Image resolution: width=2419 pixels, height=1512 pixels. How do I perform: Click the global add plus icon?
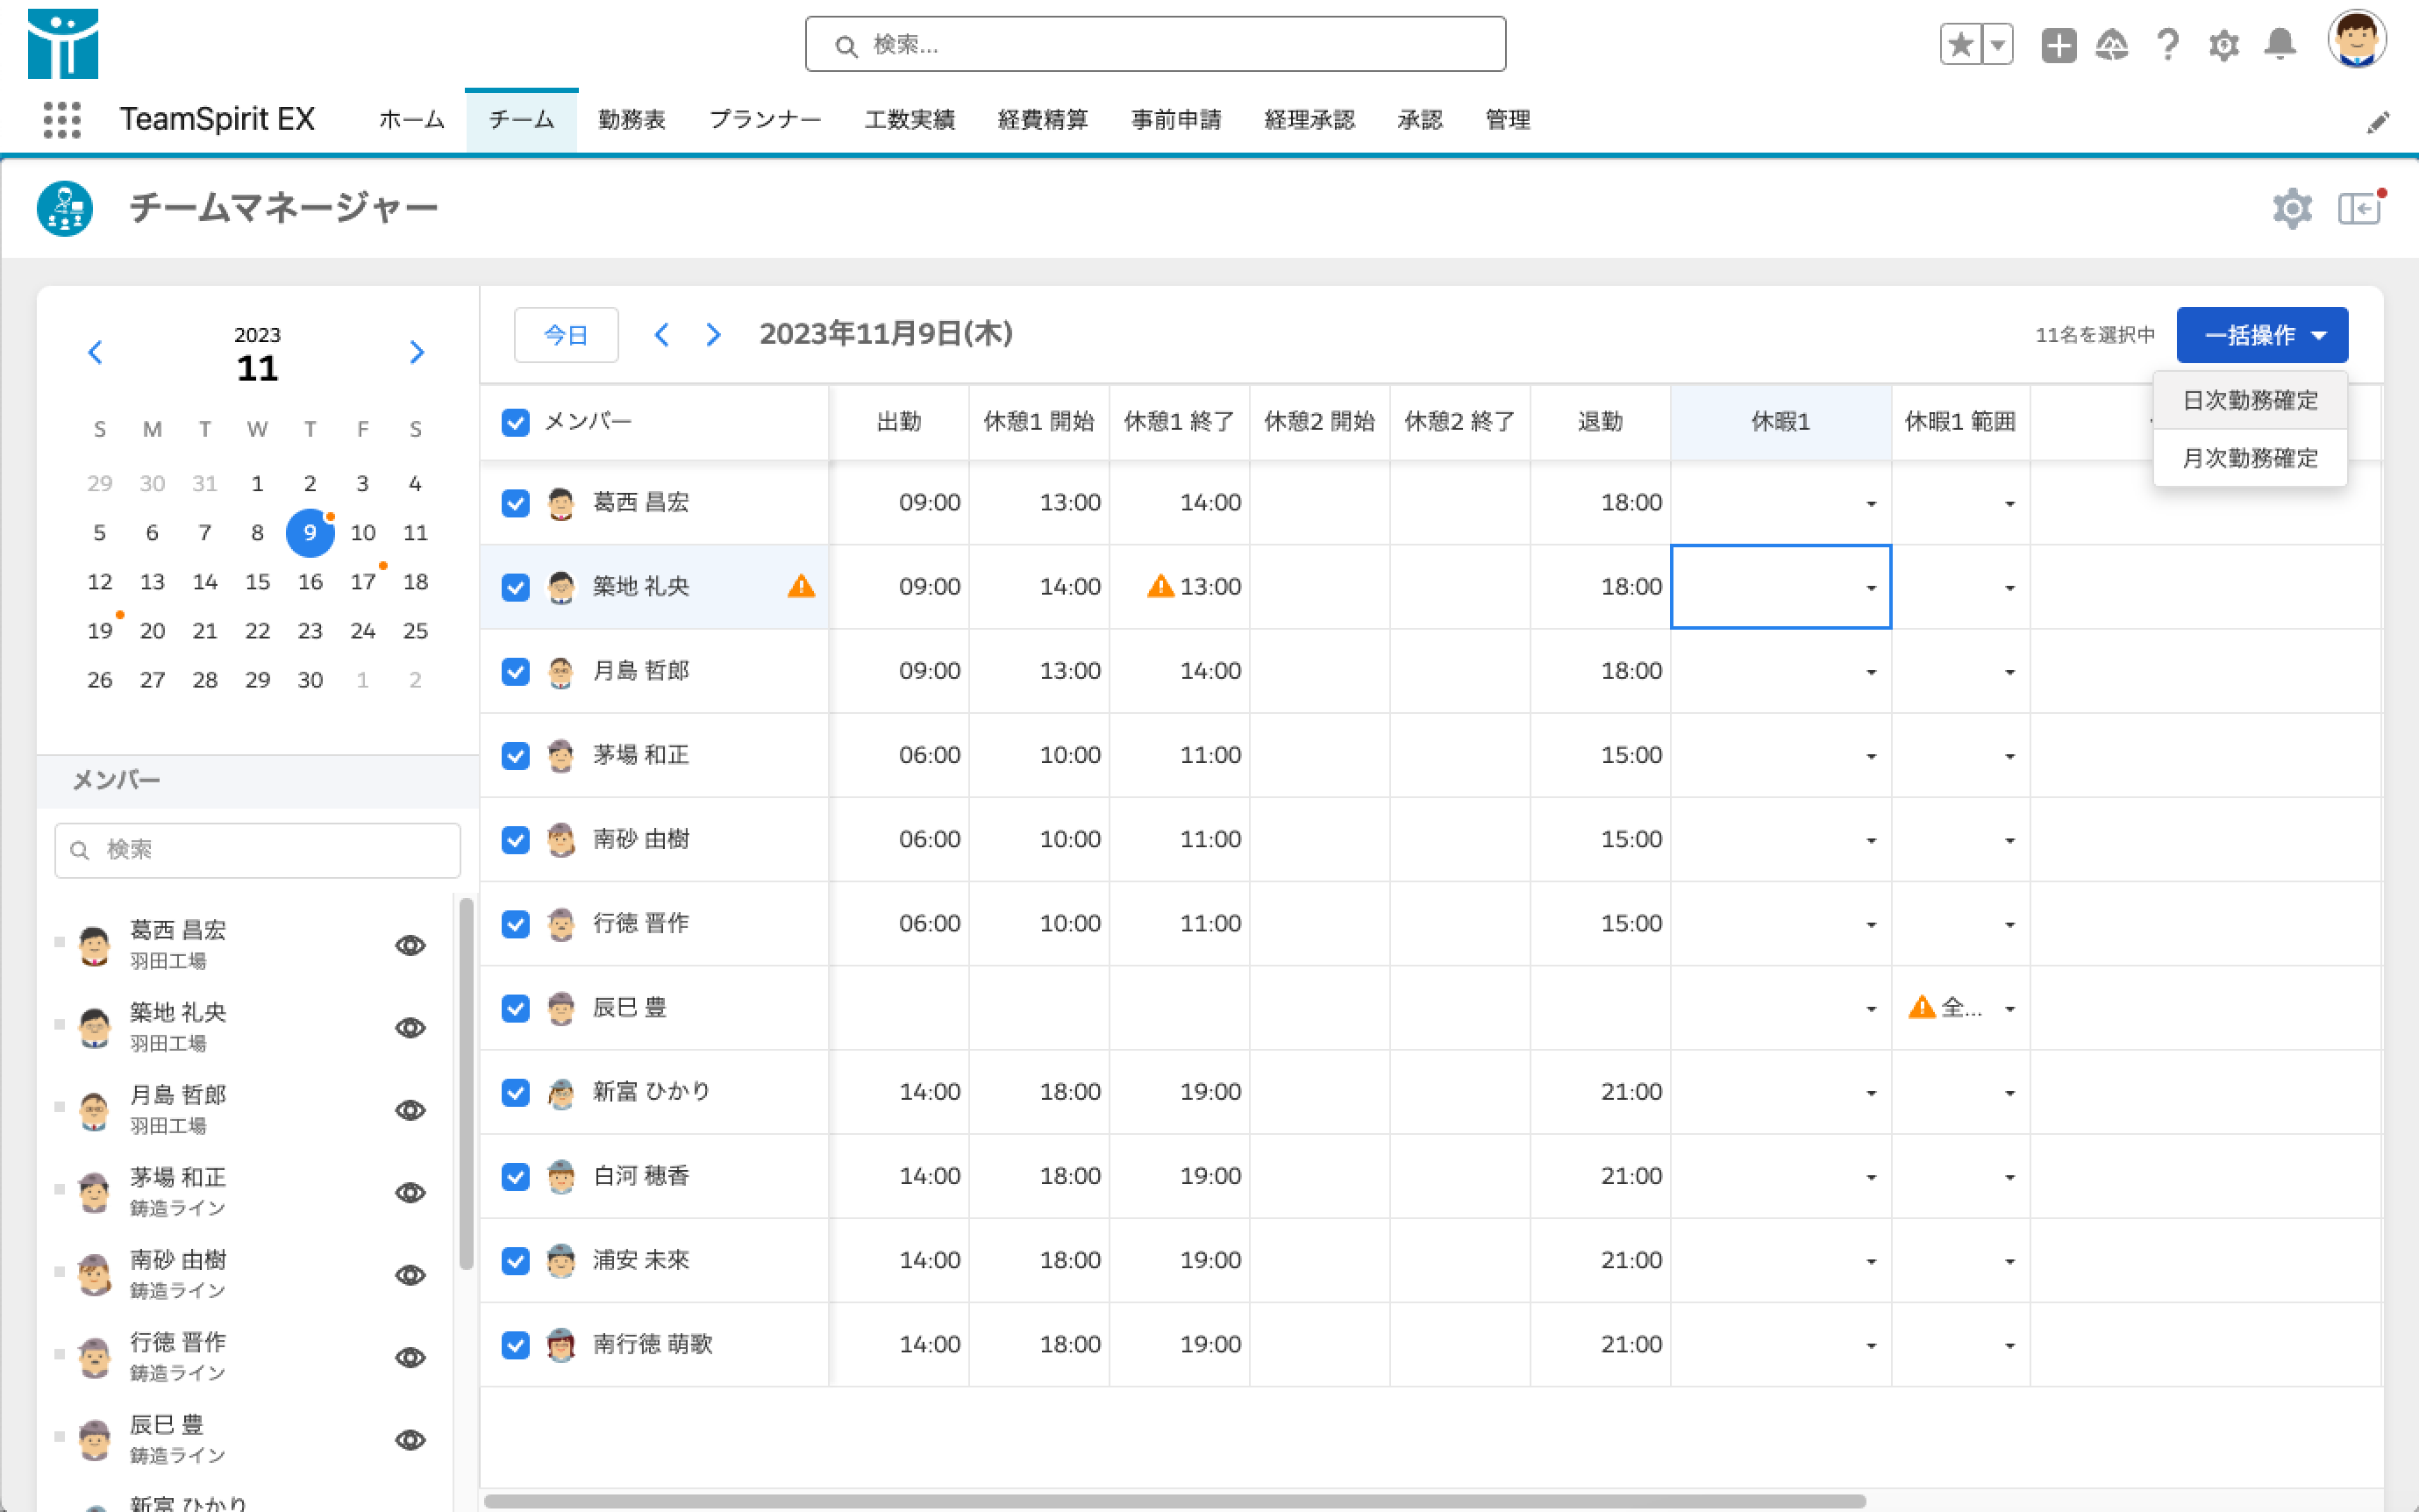coord(2058,45)
